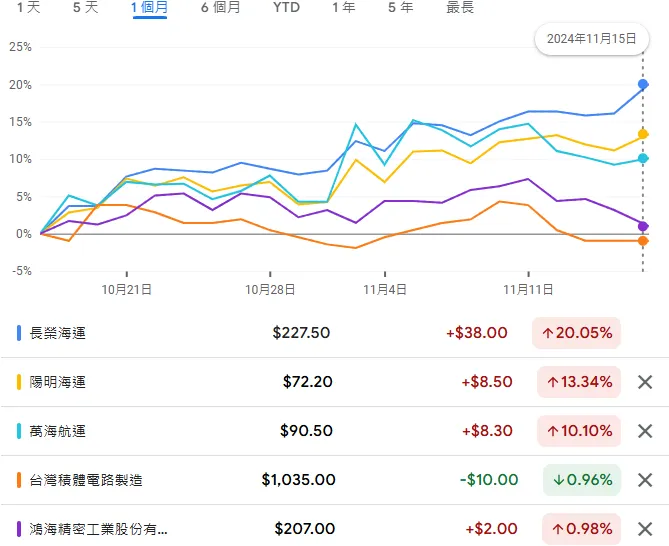Click the $1,035.00 price value
The height and width of the screenshot is (546, 669).
(299, 480)
